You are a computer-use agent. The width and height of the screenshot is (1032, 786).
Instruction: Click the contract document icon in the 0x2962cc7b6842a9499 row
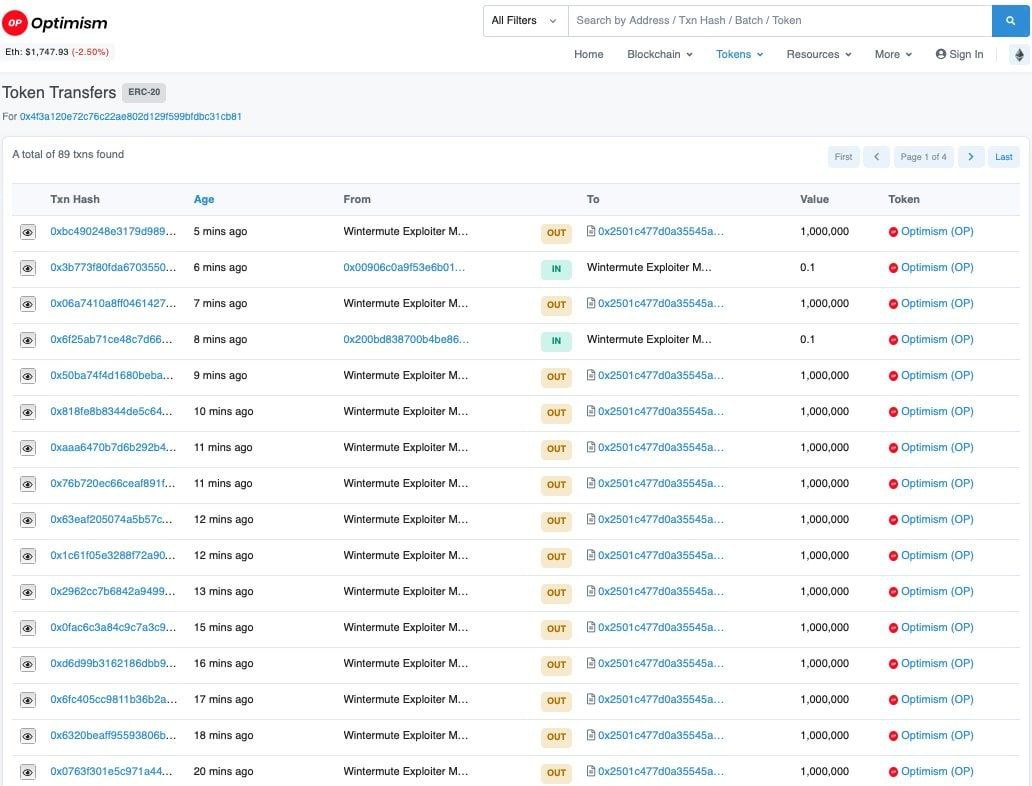click(591, 591)
